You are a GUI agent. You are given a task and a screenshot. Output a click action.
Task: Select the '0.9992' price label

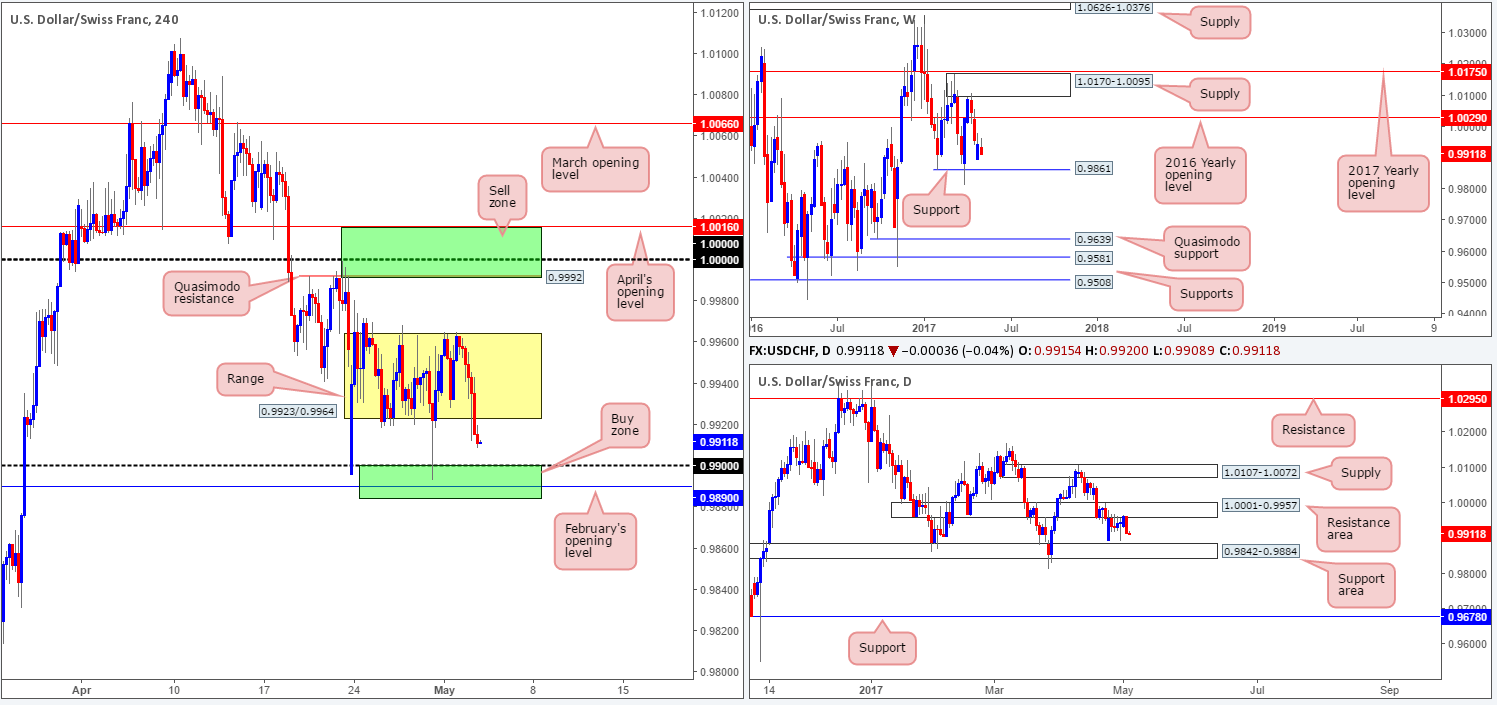pos(565,277)
